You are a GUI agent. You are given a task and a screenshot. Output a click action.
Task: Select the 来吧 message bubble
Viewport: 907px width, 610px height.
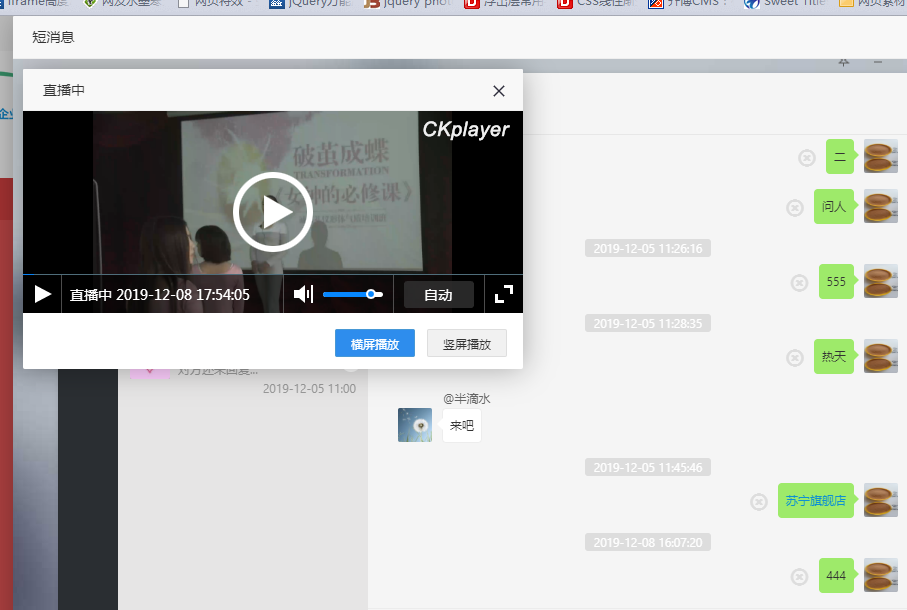[462, 425]
